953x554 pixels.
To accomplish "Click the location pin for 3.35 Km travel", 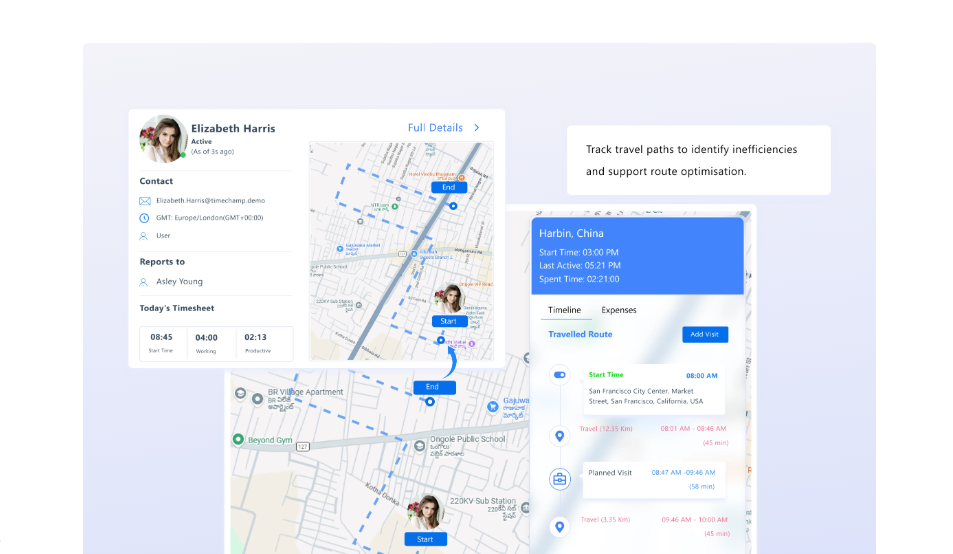I will [560, 527].
